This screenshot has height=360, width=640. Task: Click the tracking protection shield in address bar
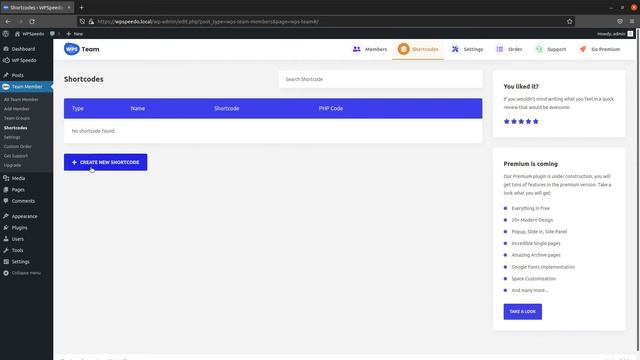tap(82, 21)
